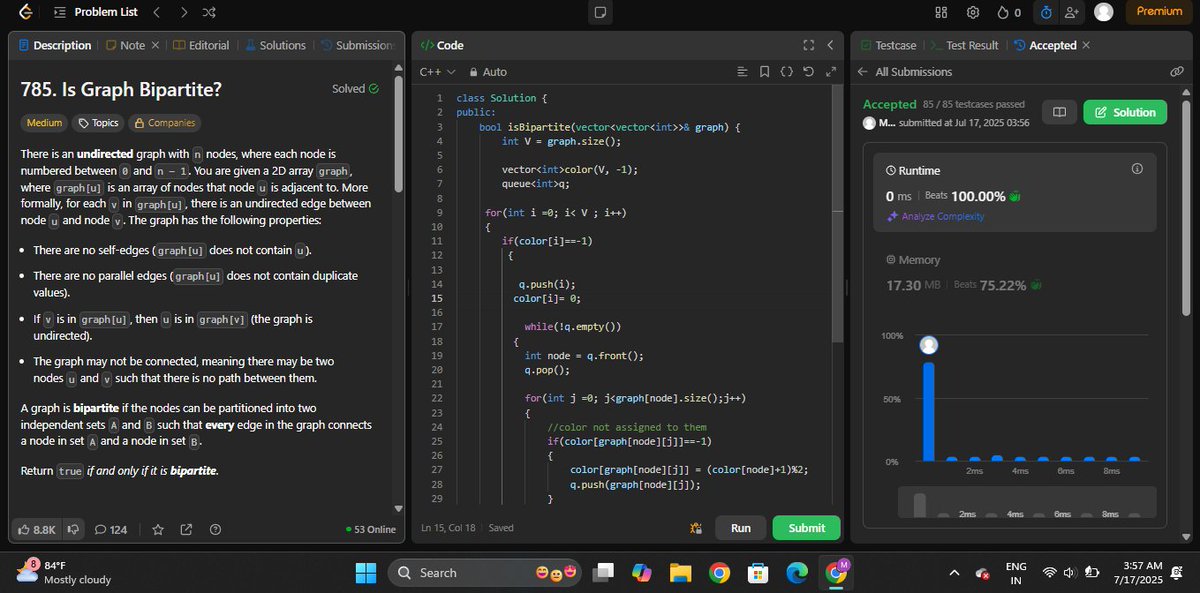Viewport: 1200px width, 593px height.
Task: Open File Explorer from taskbar
Action: [680, 572]
